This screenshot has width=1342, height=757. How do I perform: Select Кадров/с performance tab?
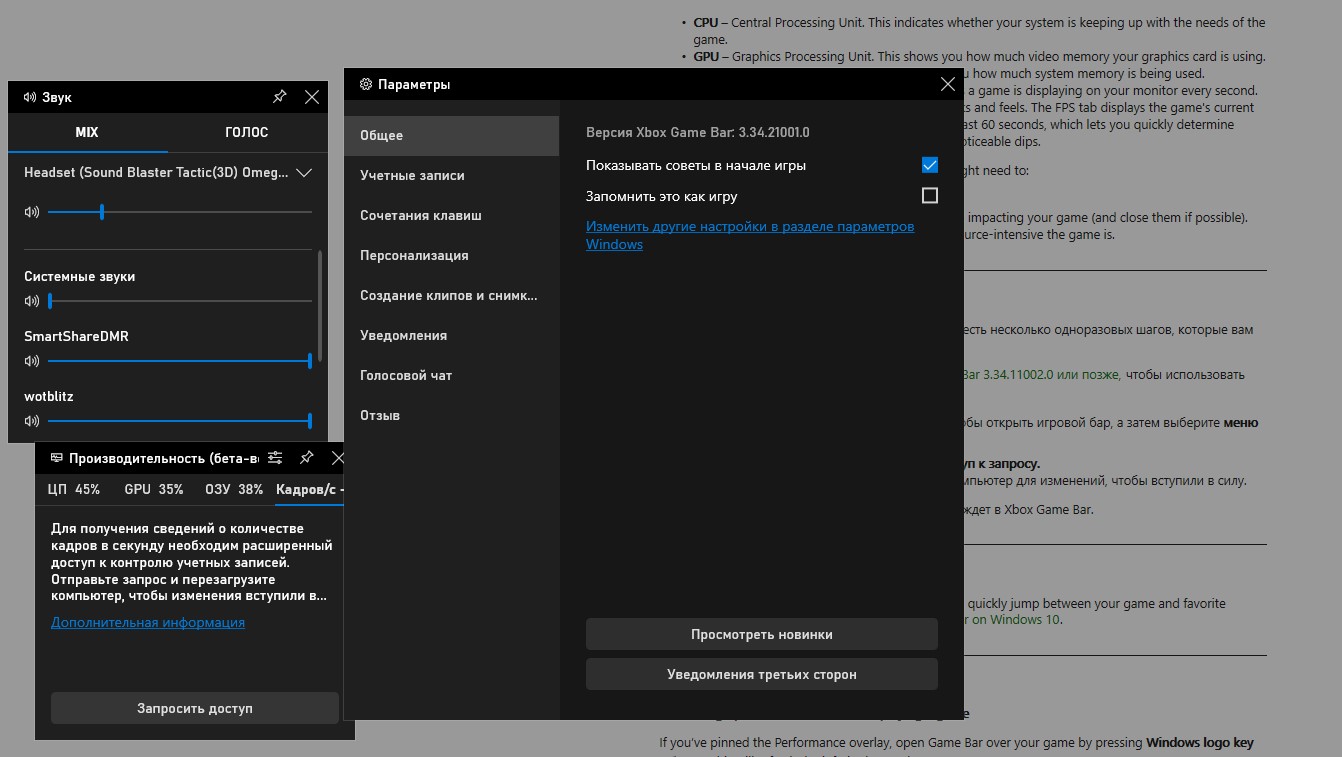[x=310, y=490]
